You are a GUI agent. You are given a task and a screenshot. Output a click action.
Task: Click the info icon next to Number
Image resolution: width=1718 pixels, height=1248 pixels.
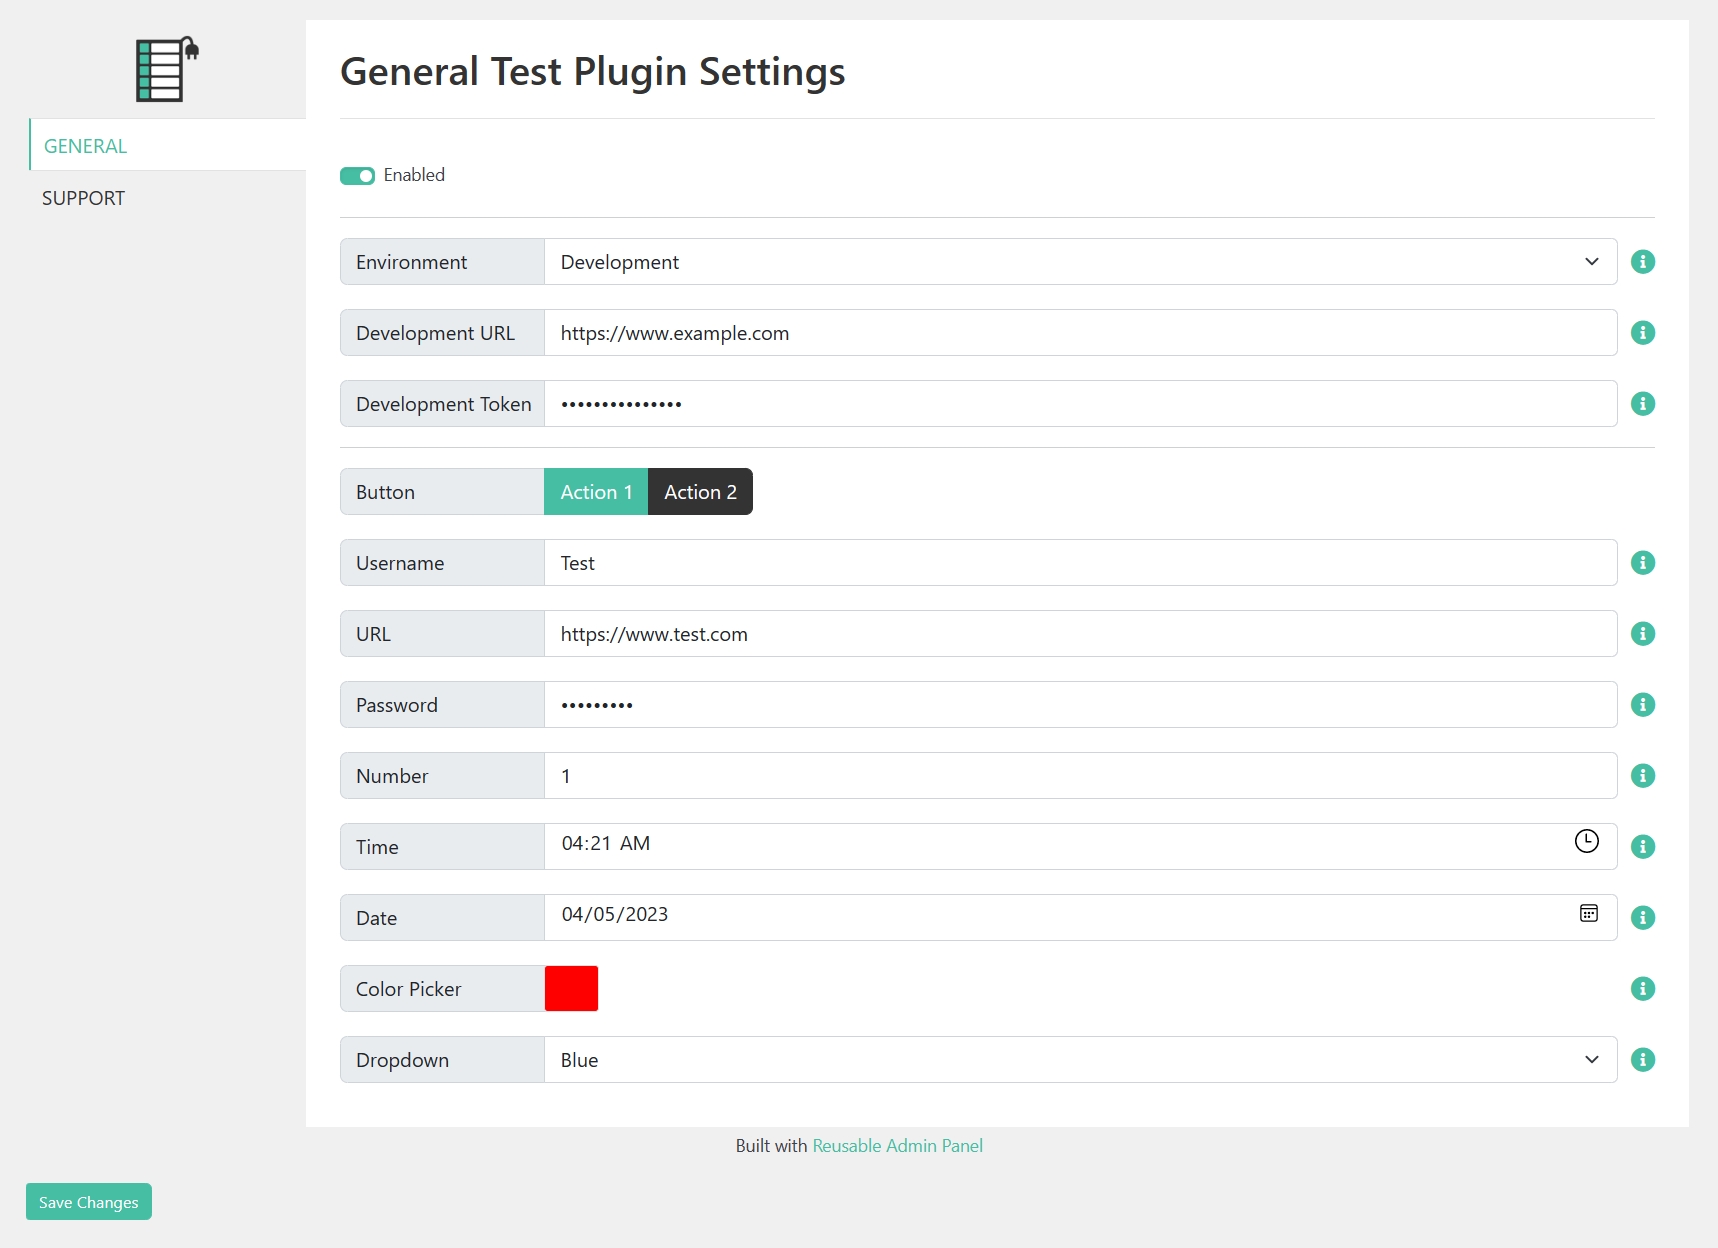point(1642,776)
